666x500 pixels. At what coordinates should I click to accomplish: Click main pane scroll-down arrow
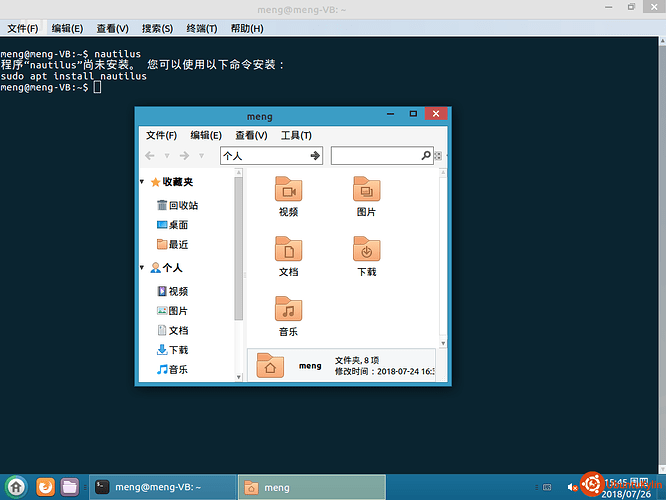(x=443, y=343)
